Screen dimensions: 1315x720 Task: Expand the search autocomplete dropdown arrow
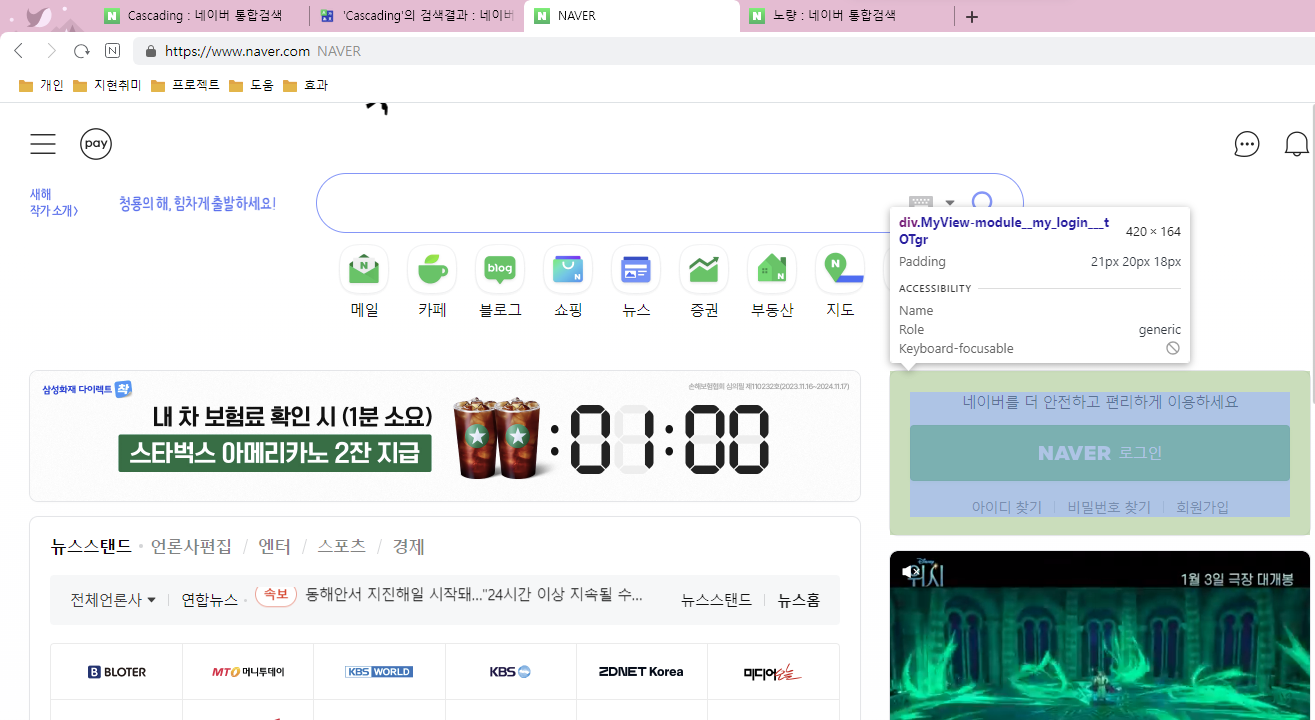[950, 203]
